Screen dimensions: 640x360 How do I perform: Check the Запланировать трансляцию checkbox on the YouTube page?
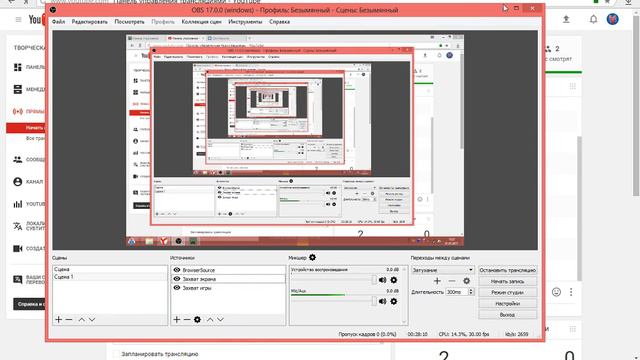click(x=116, y=354)
